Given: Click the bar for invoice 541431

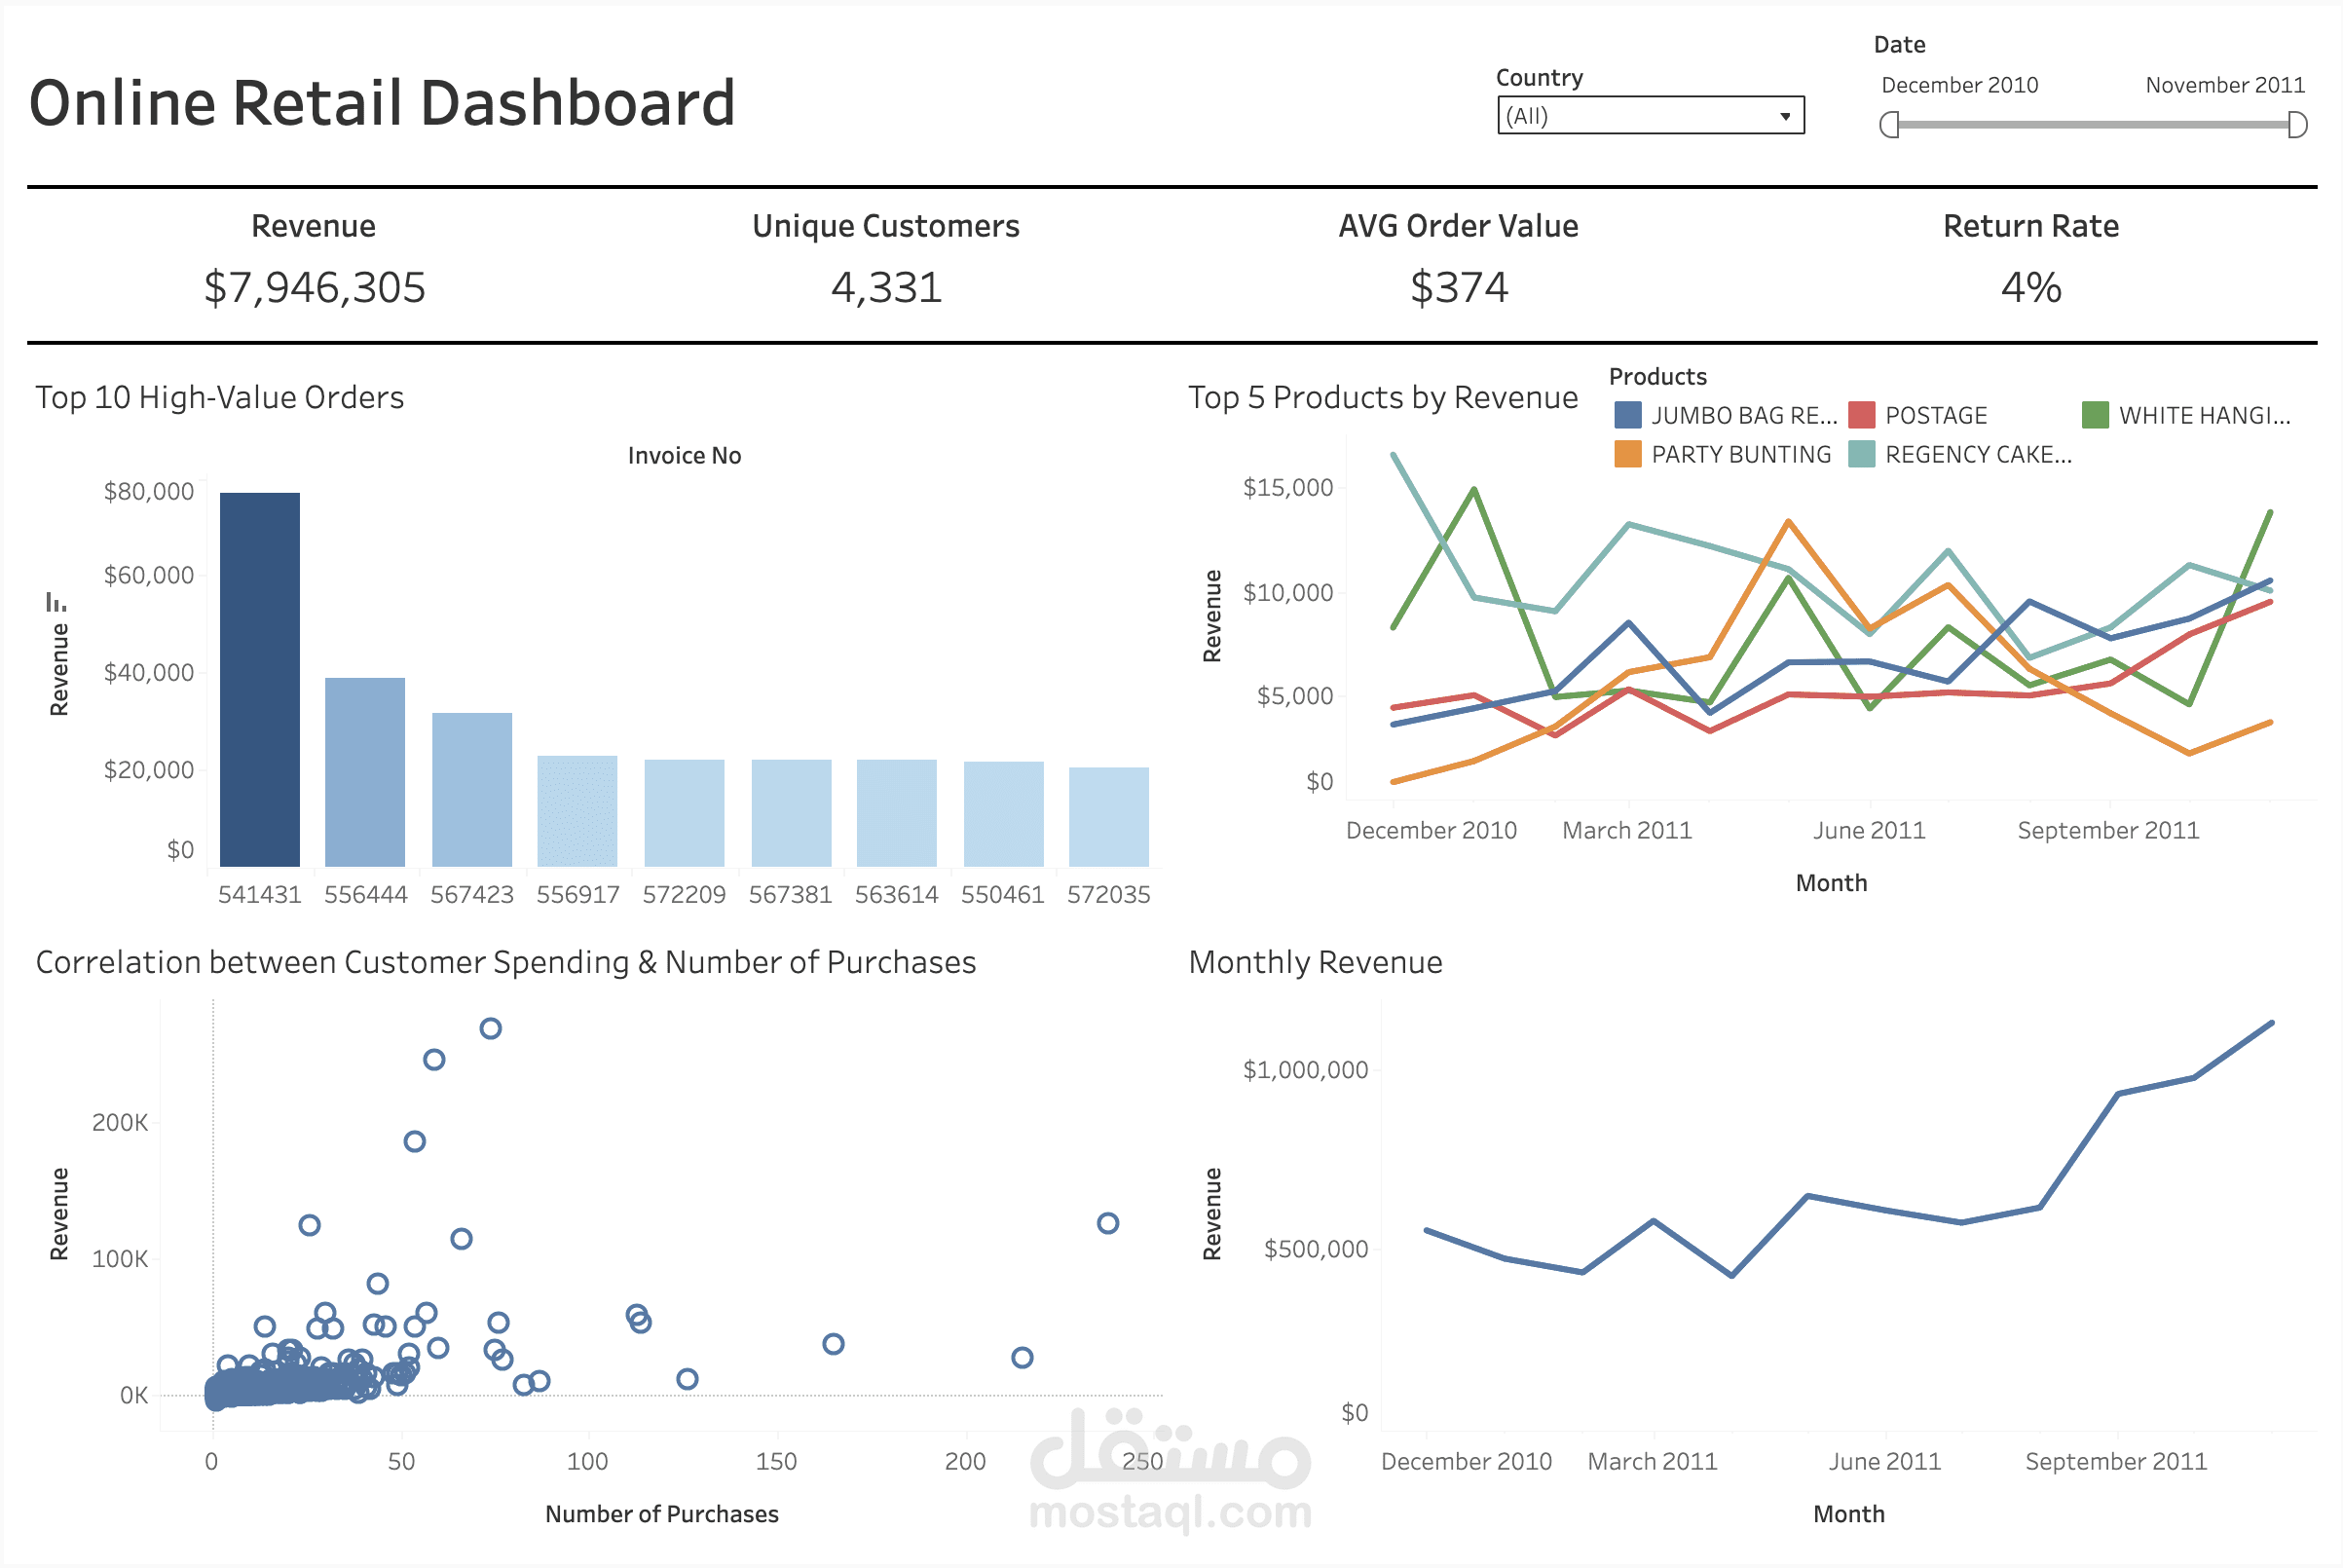Looking at the screenshot, I should [260, 680].
